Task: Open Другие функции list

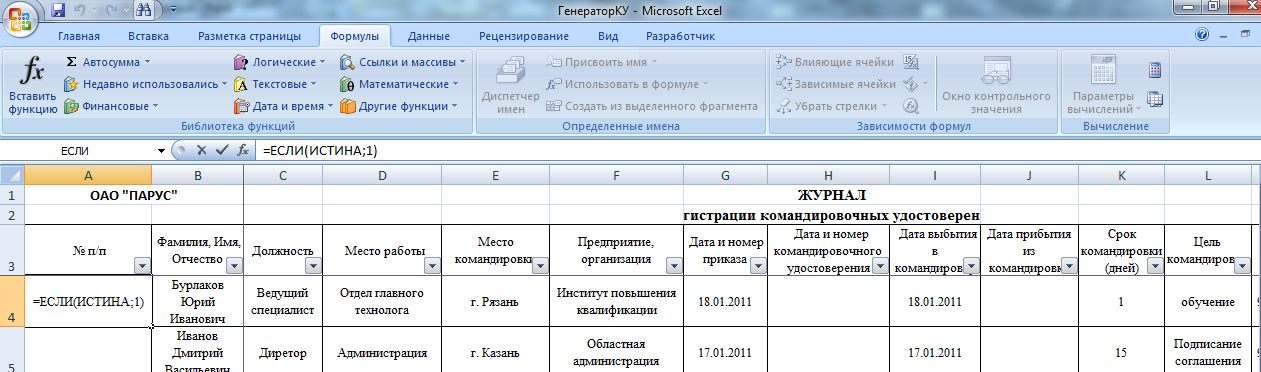Action: click(x=398, y=106)
